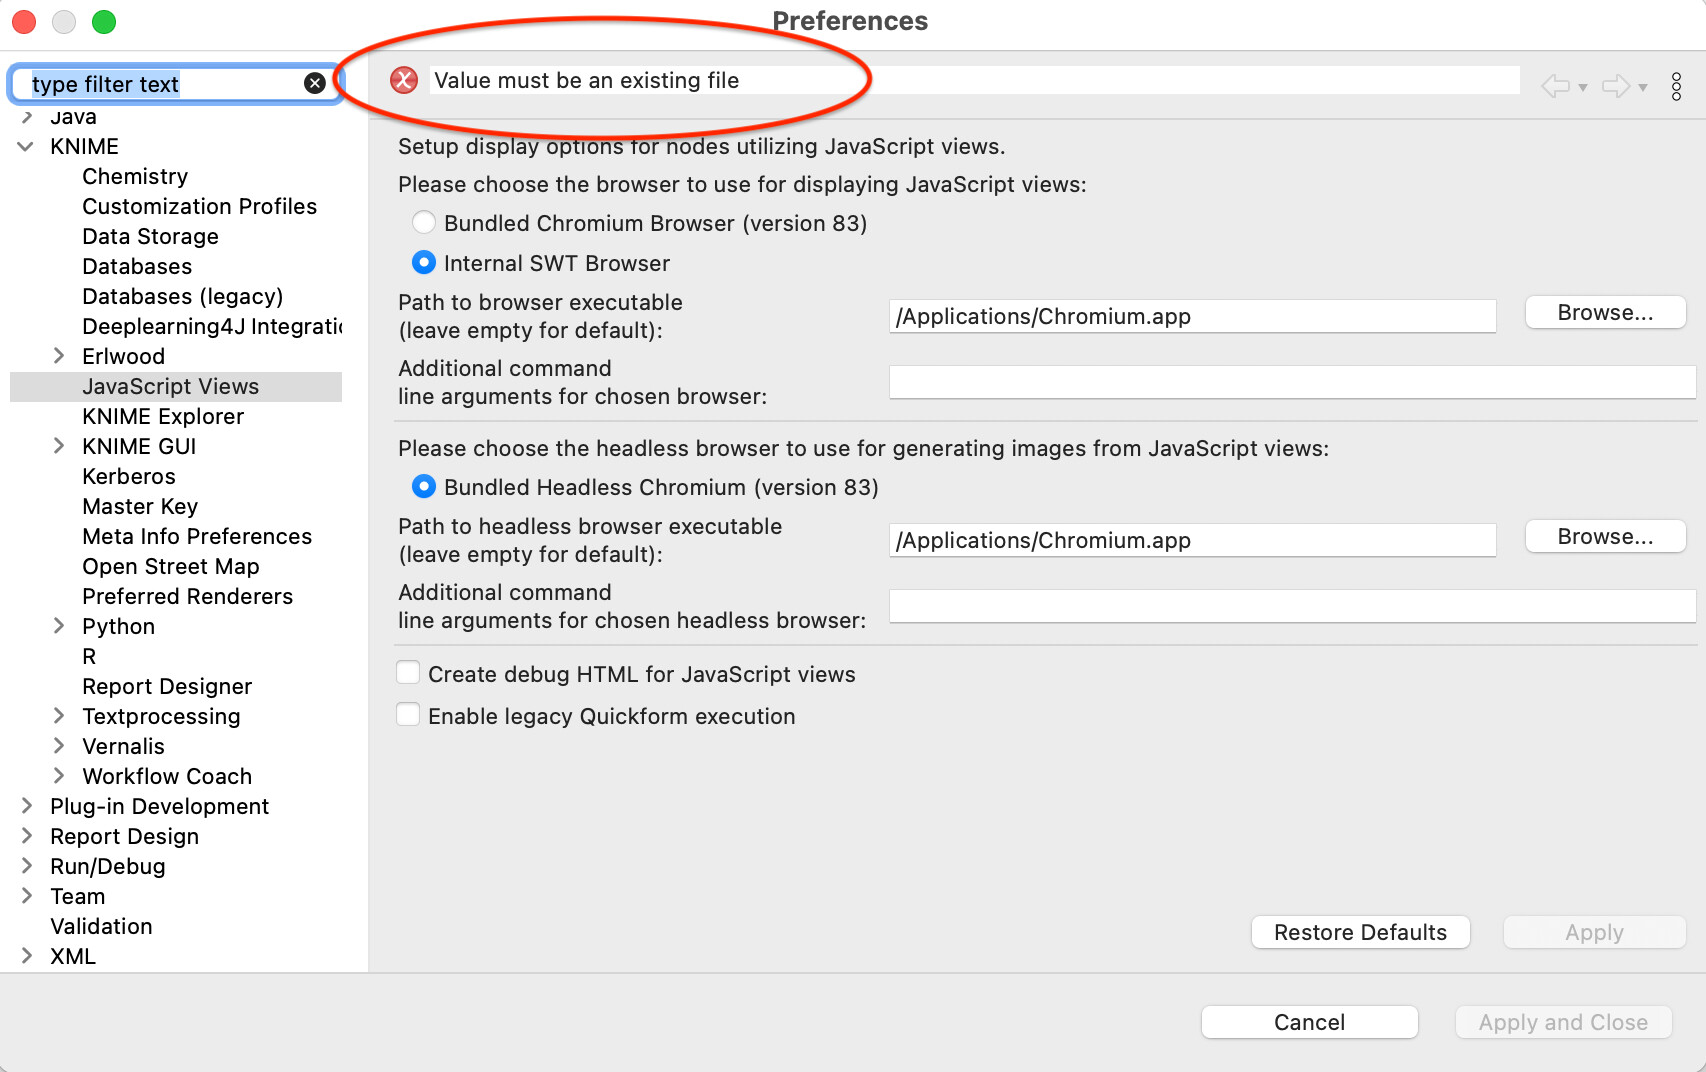Enable Create debug HTML for JavaScript views
Image resolution: width=1706 pixels, height=1072 pixels.
point(408,673)
